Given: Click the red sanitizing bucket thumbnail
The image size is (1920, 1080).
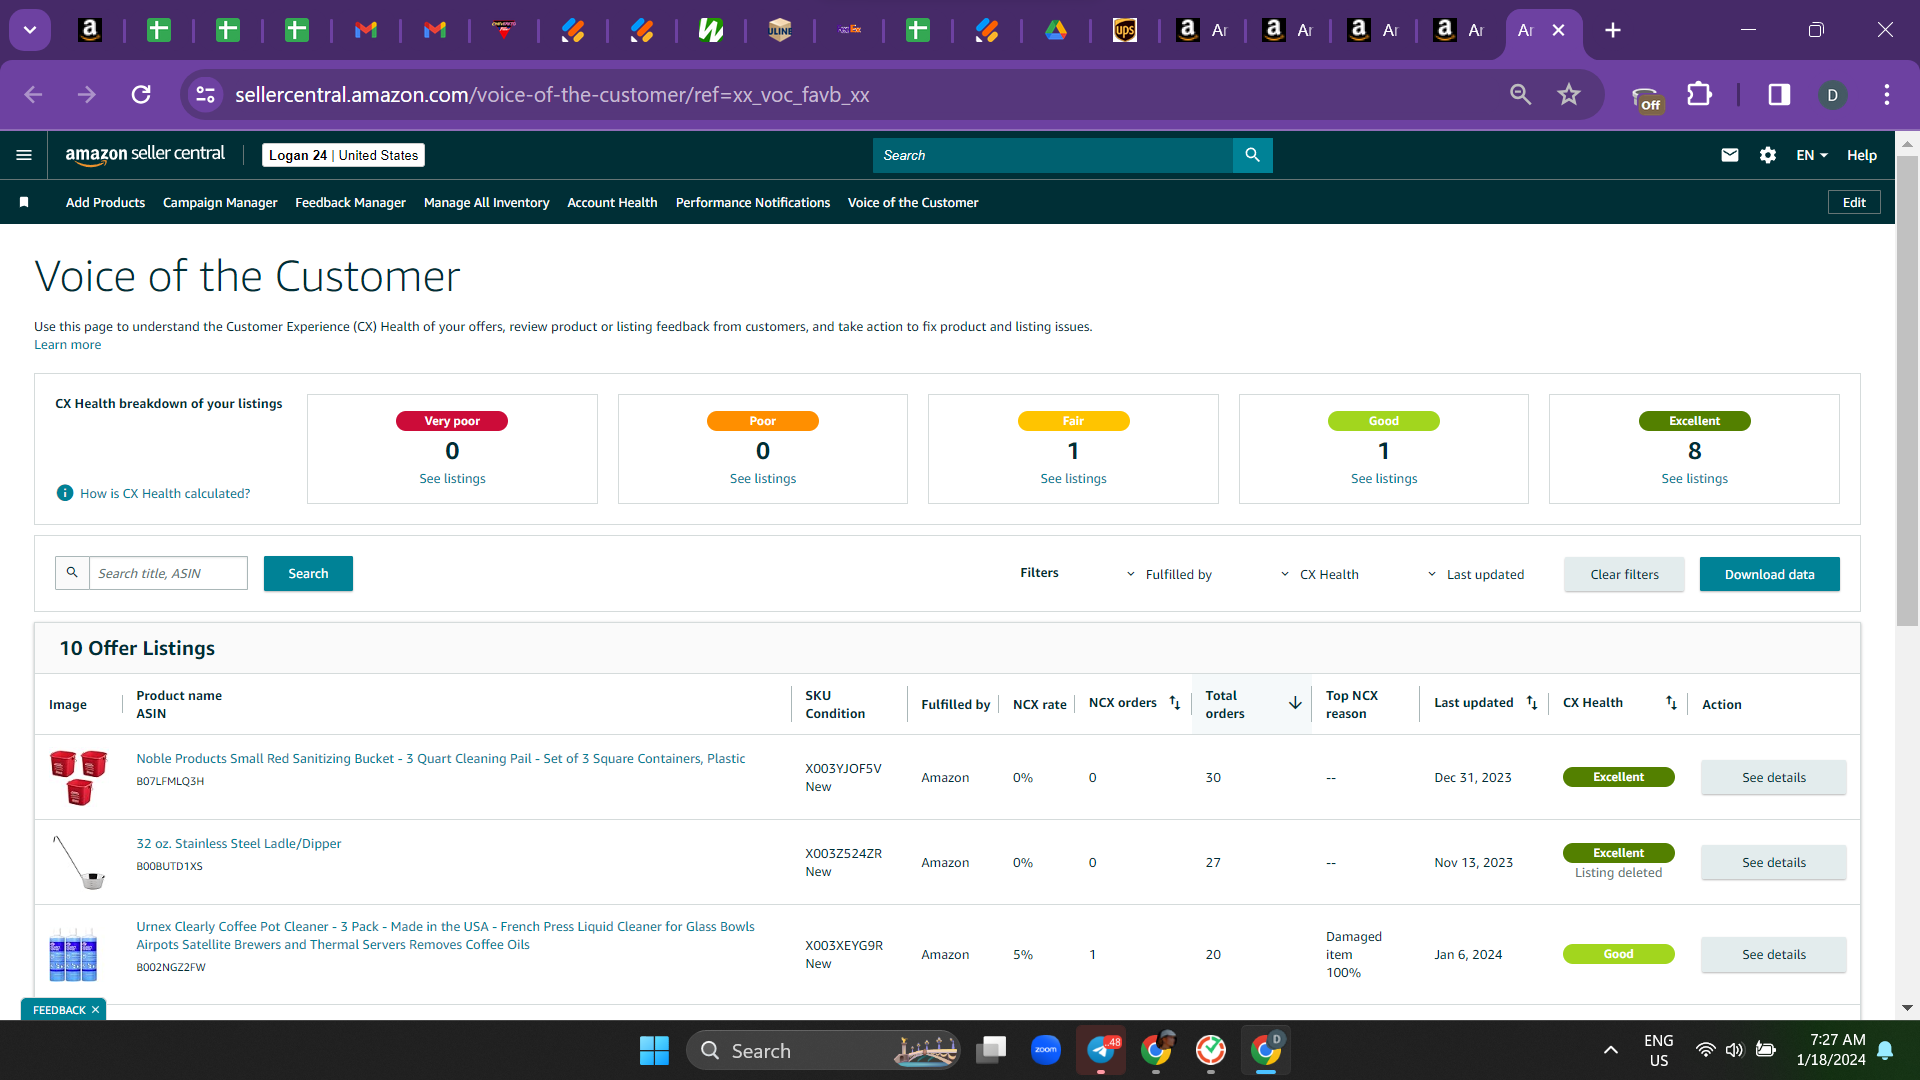Looking at the screenshot, I should [x=79, y=777].
